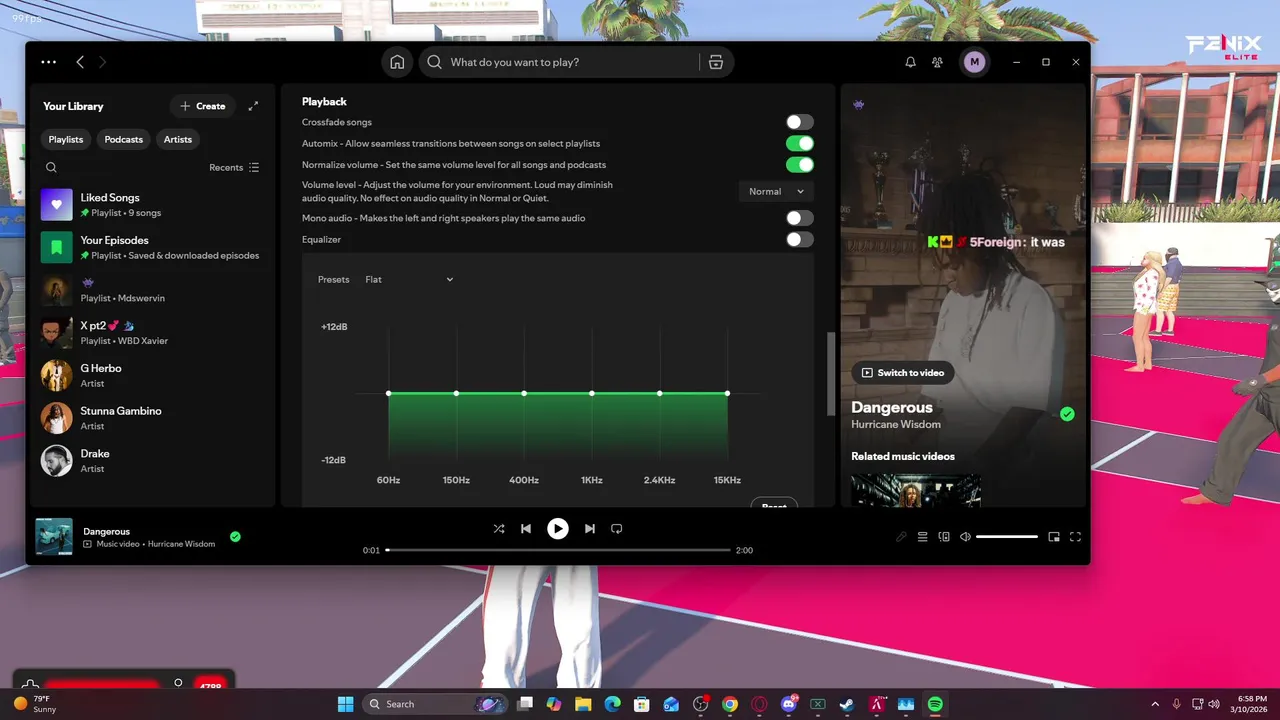This screenshot has width=1280, height=720.
Task: Open Hurricane Wisdom link in player bar
Action: coord(181,544)
